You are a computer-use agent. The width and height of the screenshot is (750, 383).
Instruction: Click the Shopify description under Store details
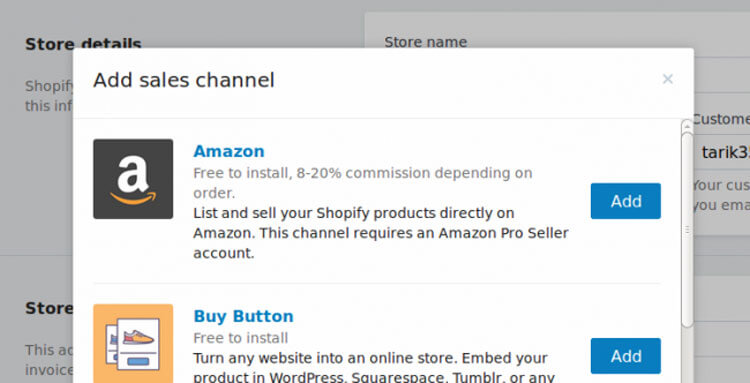coord(49,96)
